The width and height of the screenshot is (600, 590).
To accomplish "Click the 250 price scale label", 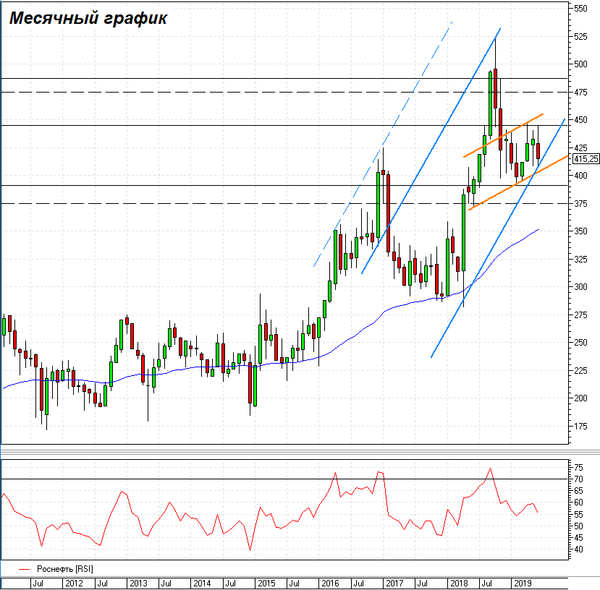I will click(x=580, y=342).
